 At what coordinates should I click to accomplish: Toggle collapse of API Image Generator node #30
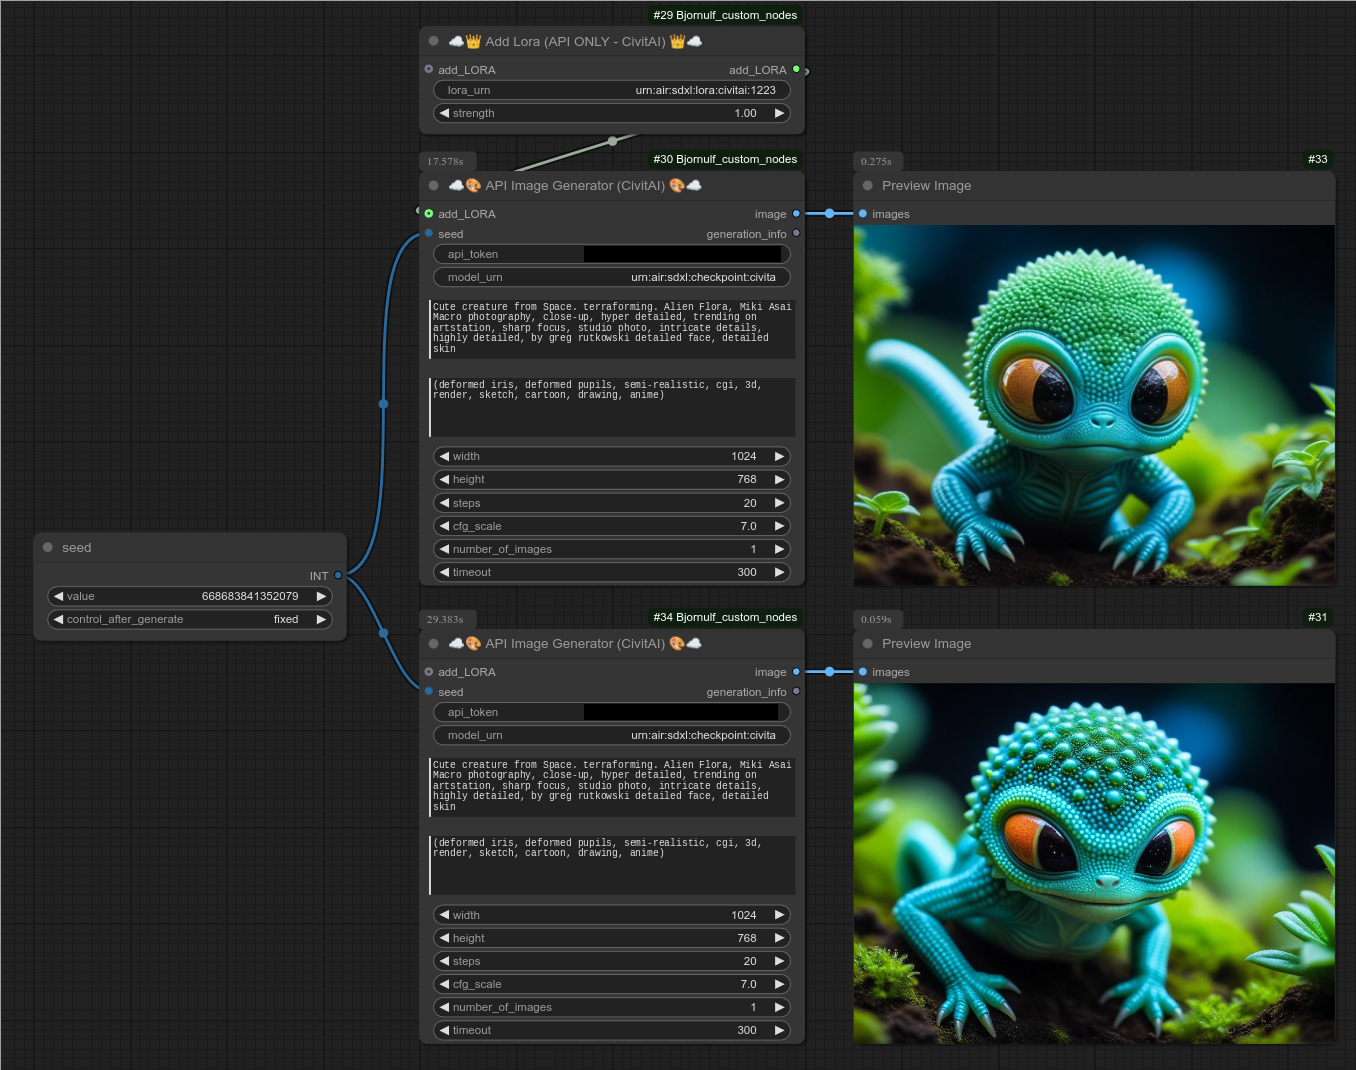point(433,186)
